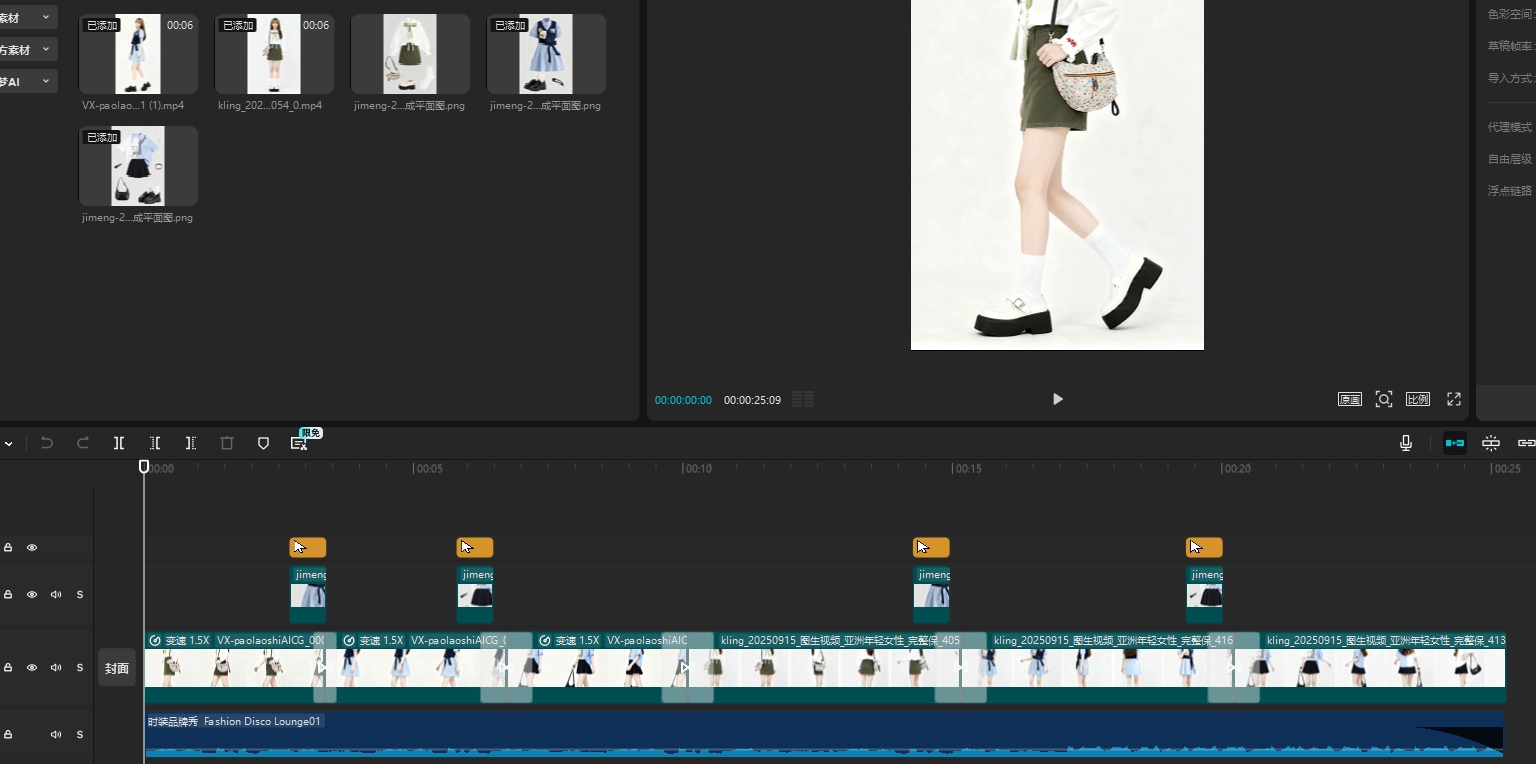Select the kling clip ending in _405
This screenshot has width=1536, height=764.
[824, 667]
